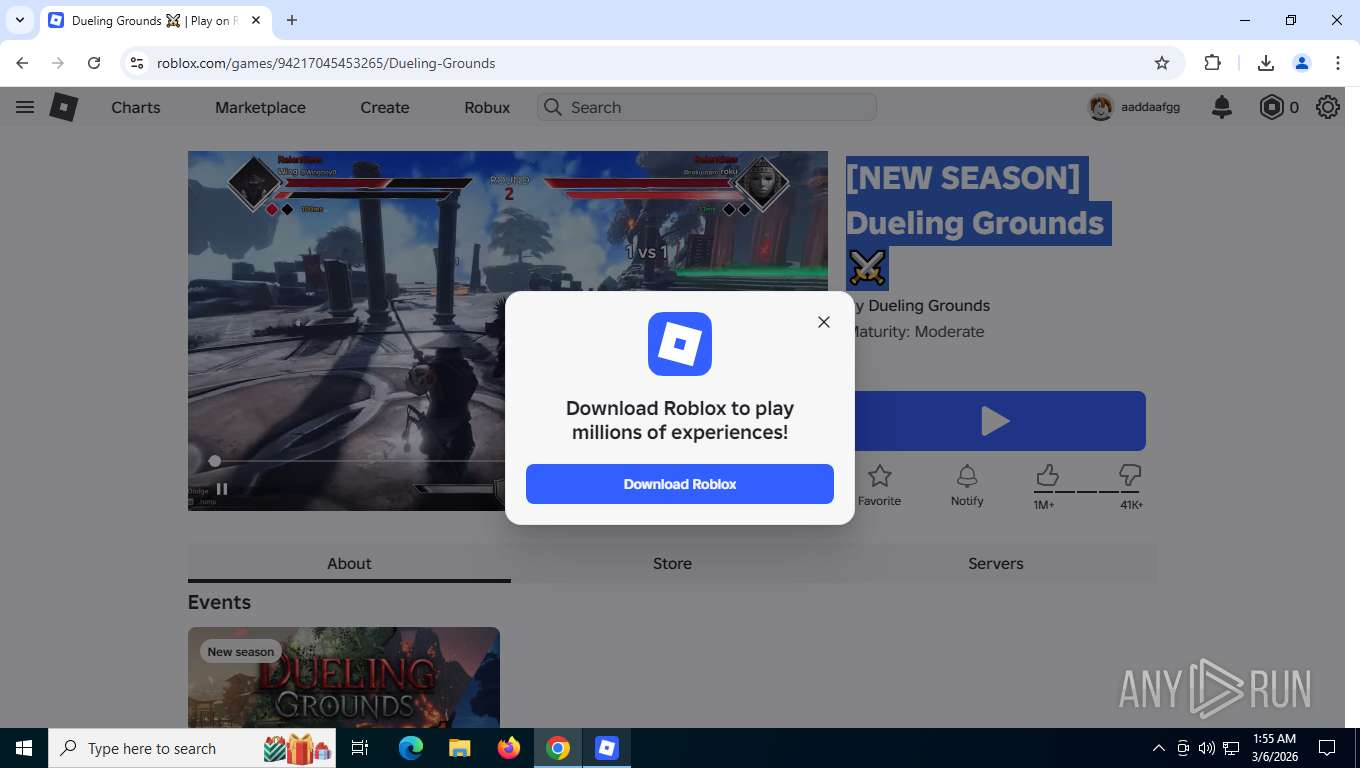Seek on the preview video progress bar
The height and width of the screenshot is (768, 1360).
361,461
